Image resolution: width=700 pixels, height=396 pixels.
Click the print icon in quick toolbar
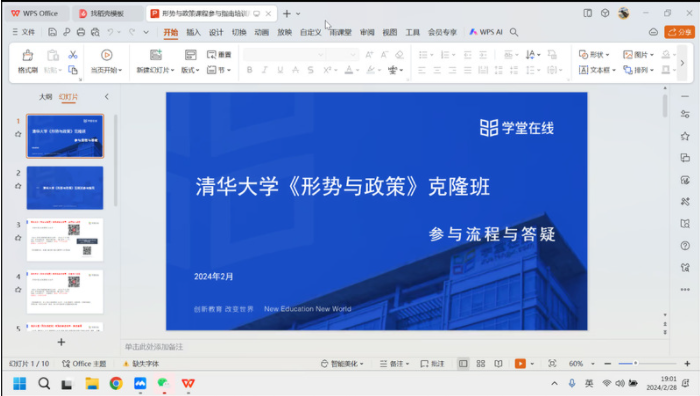click(x=81, y=32)
